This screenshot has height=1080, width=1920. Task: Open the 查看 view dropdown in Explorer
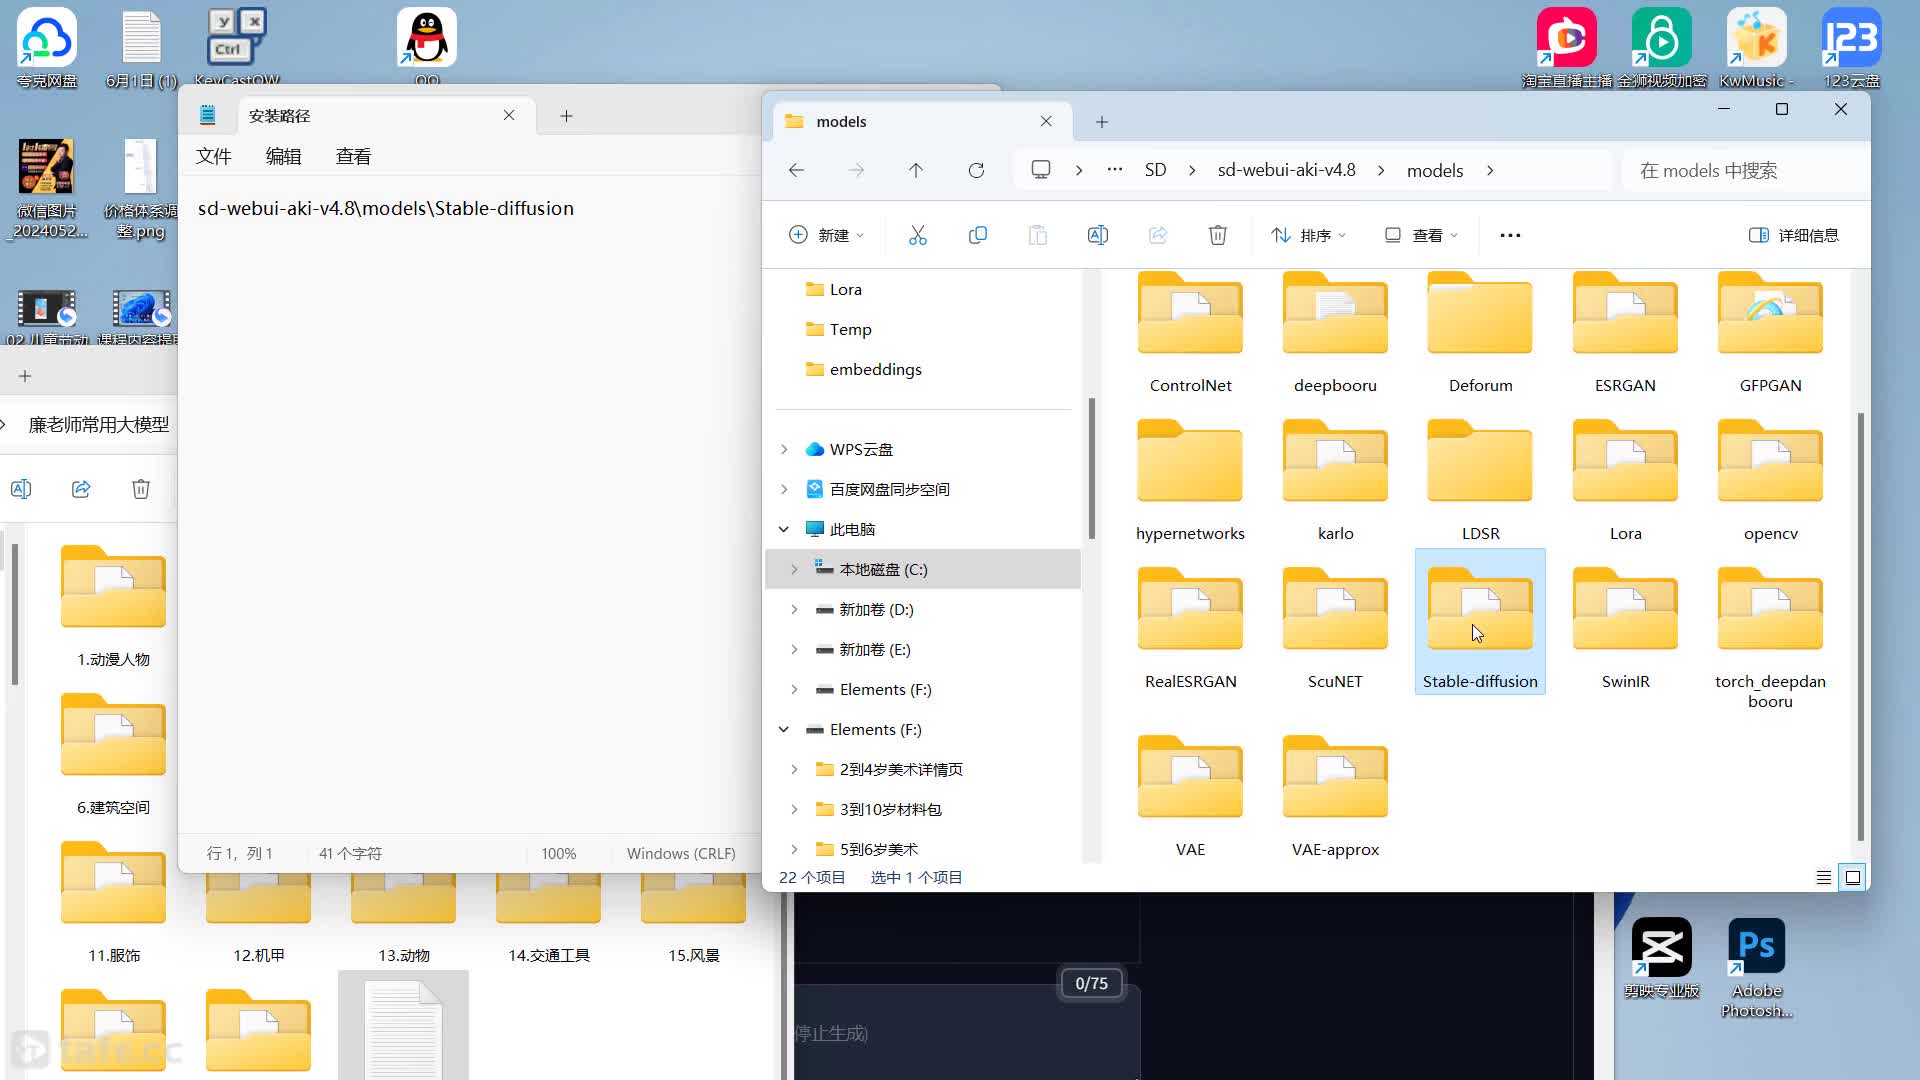pyautogui.click(x=1421, y=235)
